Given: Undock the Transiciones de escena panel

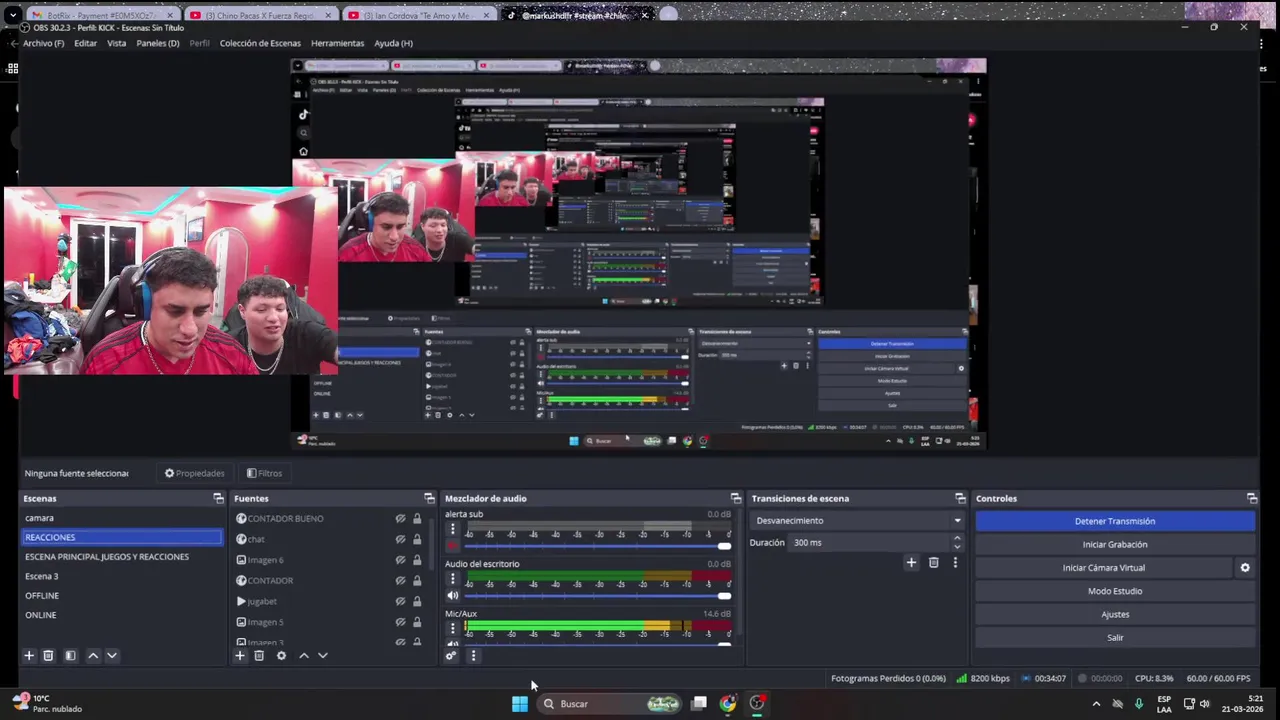Looking at the screenshot, I should pos(960,498).
